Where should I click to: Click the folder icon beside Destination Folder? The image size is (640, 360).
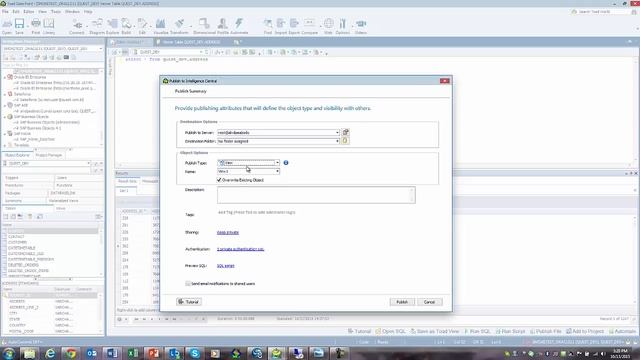pyautogui.click(x=345, y=141)
